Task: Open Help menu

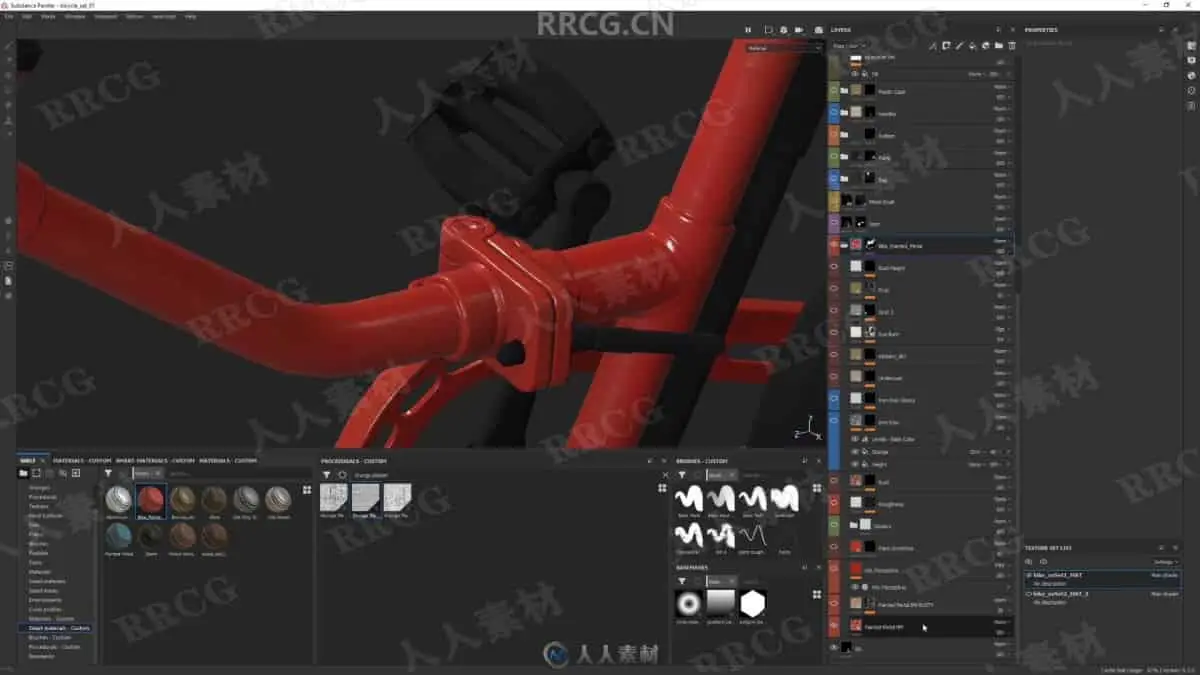Action: (x=191, y=17)
